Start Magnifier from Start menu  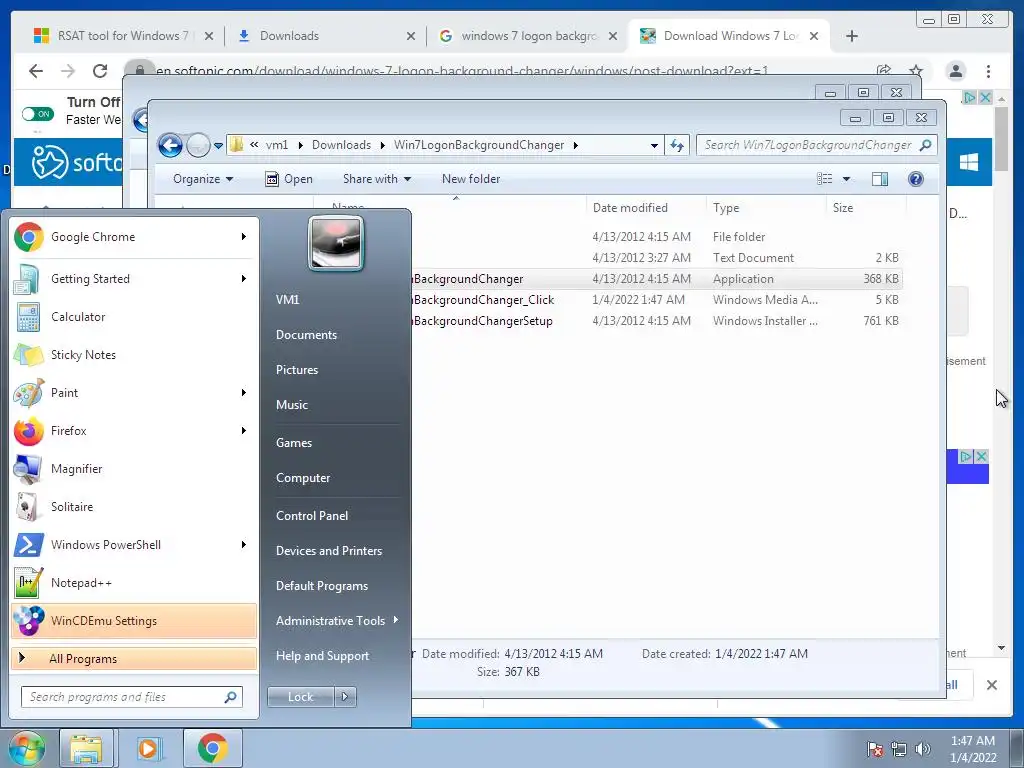click(x=134, y=468)
